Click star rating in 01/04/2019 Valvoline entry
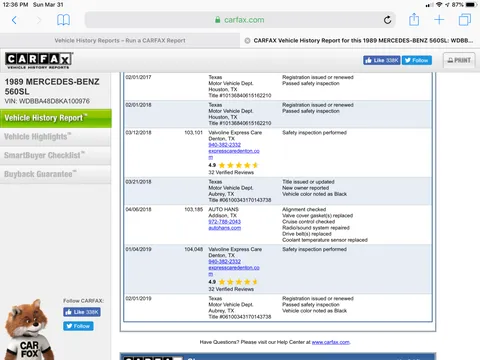This screenshot has height=360, width=480. point(239,282)
